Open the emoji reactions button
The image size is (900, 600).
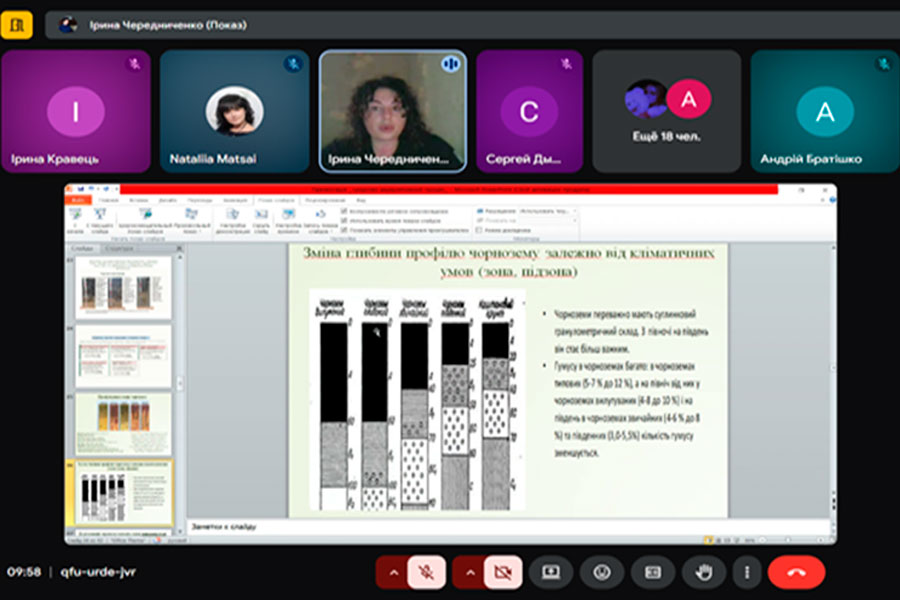pos(602,572)
